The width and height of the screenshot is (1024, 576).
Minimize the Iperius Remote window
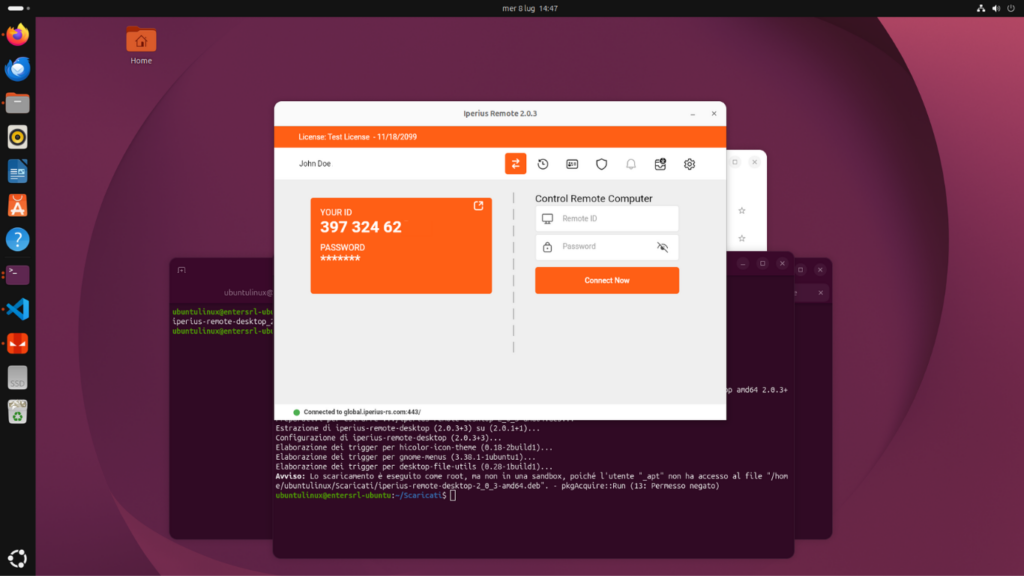click(x=693, y=114)
